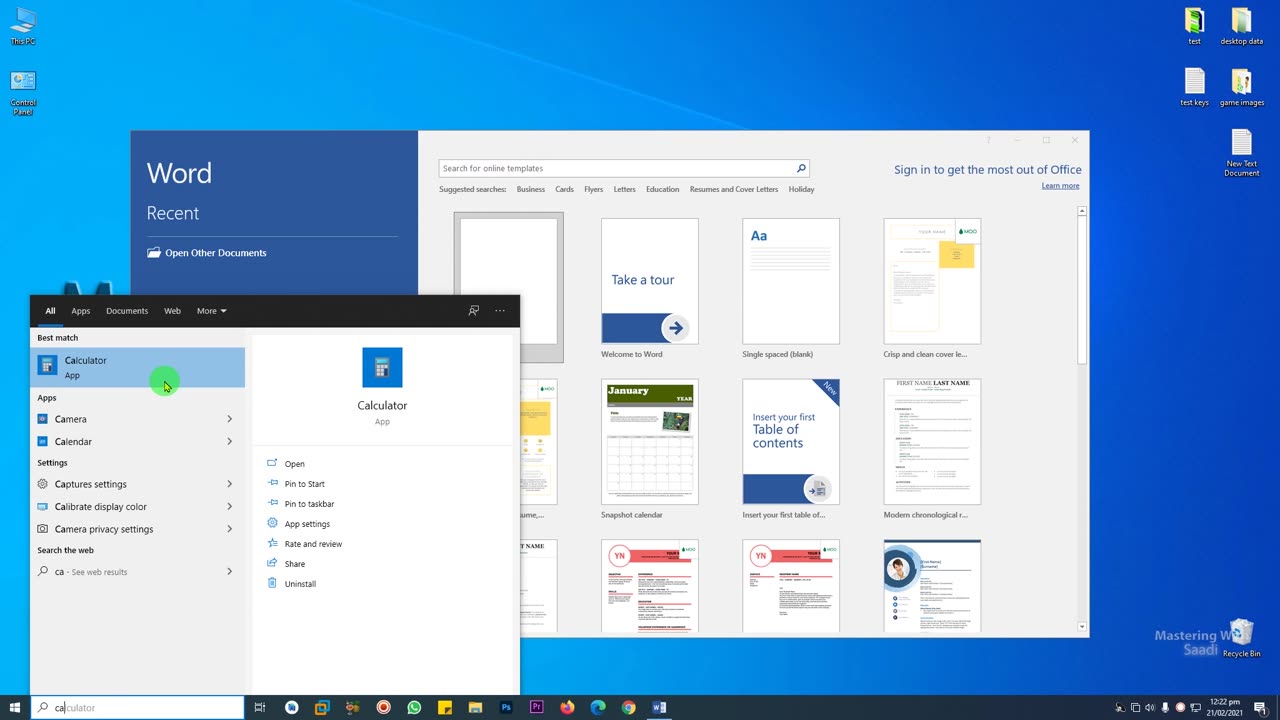Choose Pin to Start for Calculator
The width and height of the screenshot is (1280, 720).
click(x=304, y=484)
